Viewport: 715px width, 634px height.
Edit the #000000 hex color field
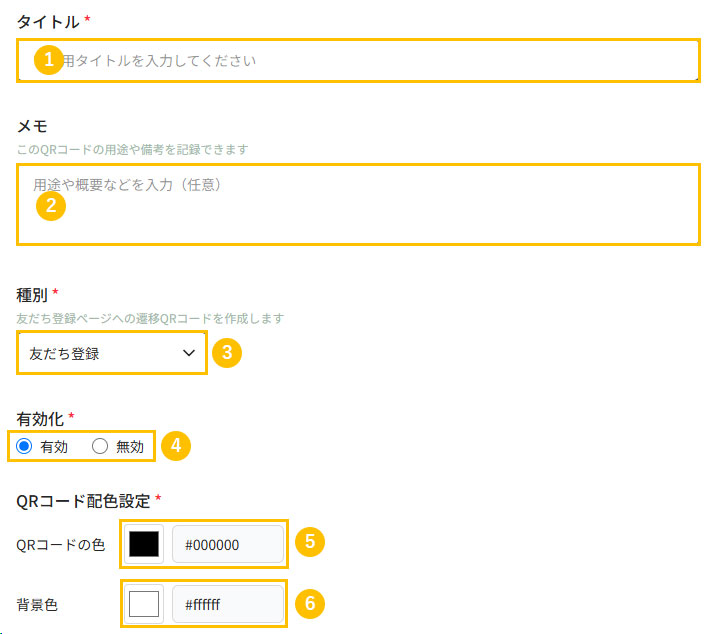click(228, 544)
